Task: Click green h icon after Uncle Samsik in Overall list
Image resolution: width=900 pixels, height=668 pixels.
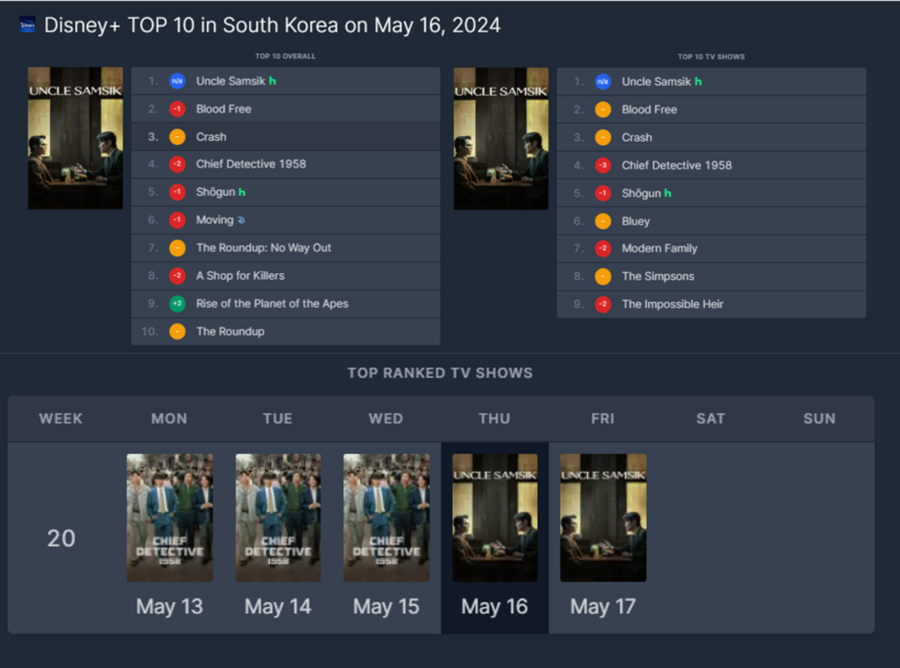Action: tap(273, 81)
